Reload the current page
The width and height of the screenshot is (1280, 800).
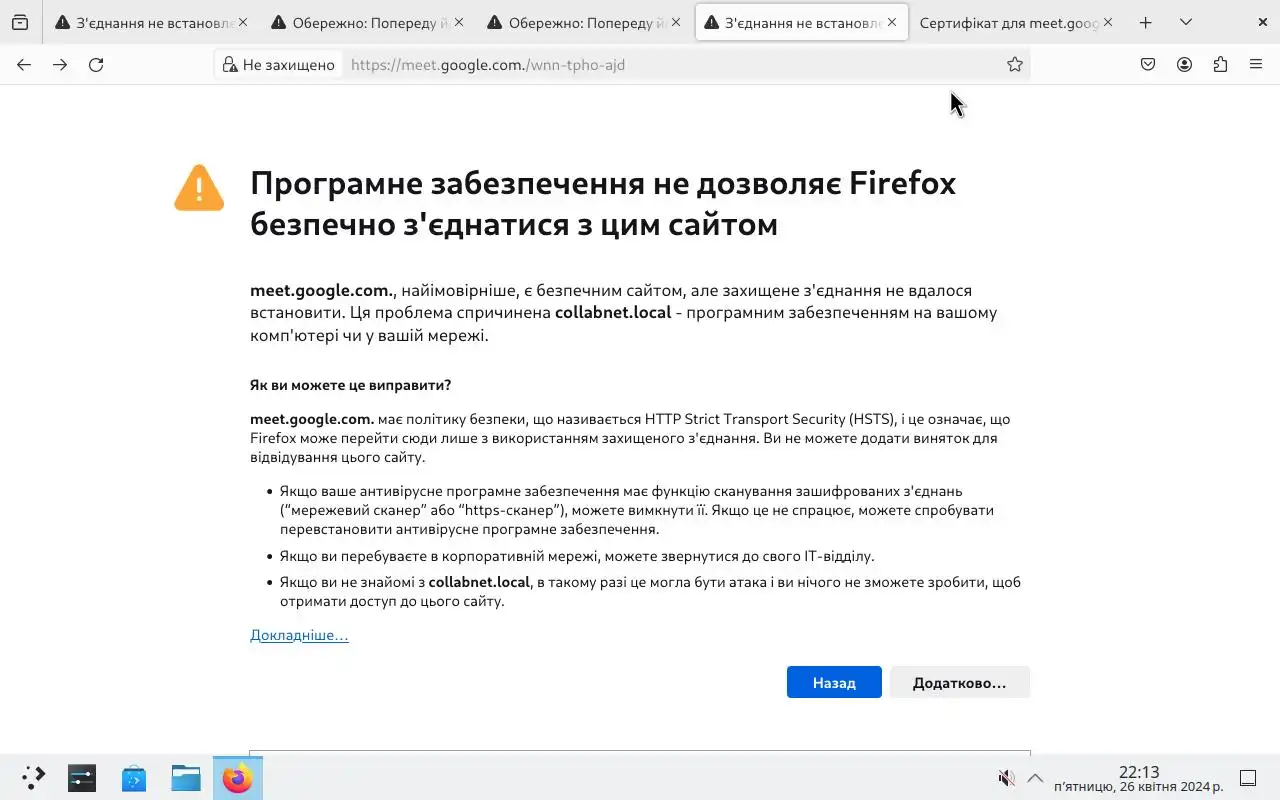click(x=96, y=65)
